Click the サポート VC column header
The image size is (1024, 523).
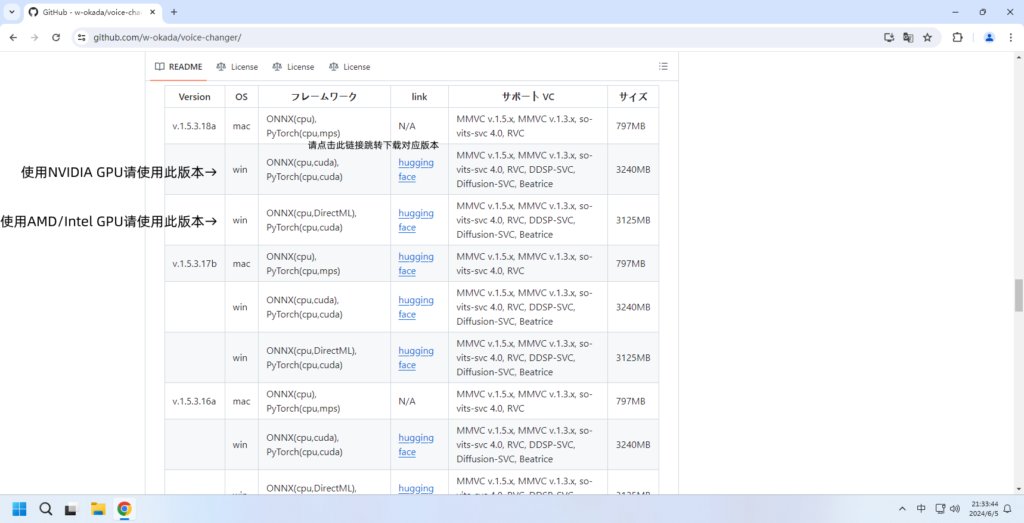(x=528, y=97)
